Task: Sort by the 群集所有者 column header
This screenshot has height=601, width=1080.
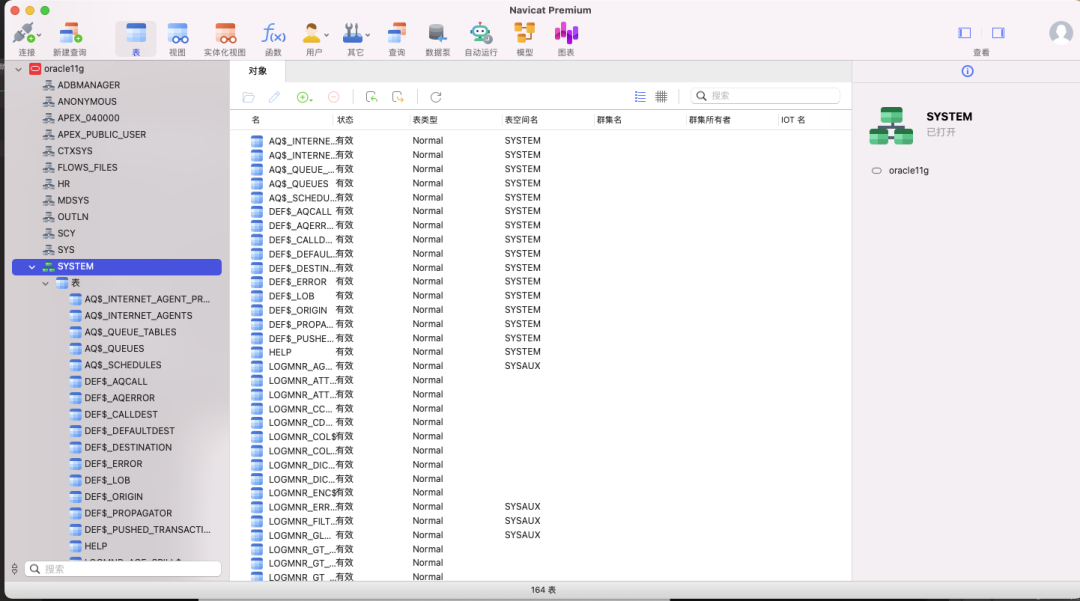Action: tap(709, 120)
